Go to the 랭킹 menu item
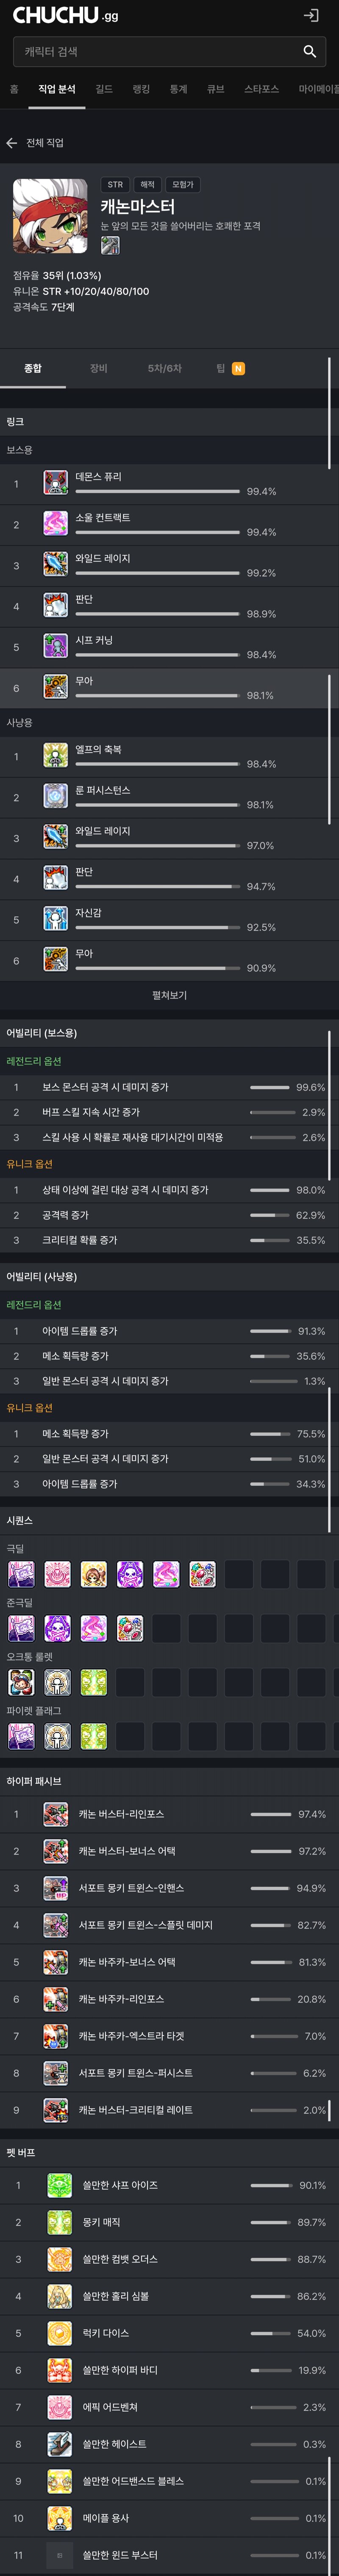Screen dimensions: 339x2576 tap(141, 89)
